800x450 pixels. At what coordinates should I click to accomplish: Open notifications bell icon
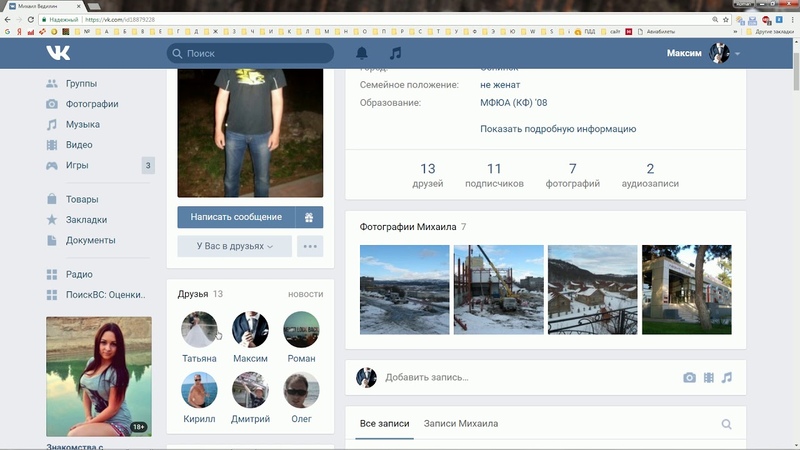[362, 53]
